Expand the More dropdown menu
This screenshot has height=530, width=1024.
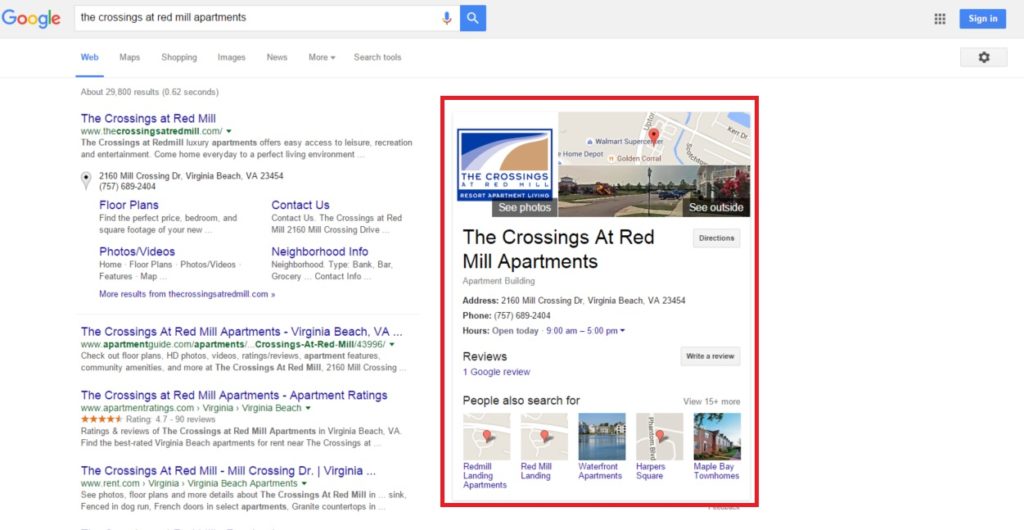321,57
